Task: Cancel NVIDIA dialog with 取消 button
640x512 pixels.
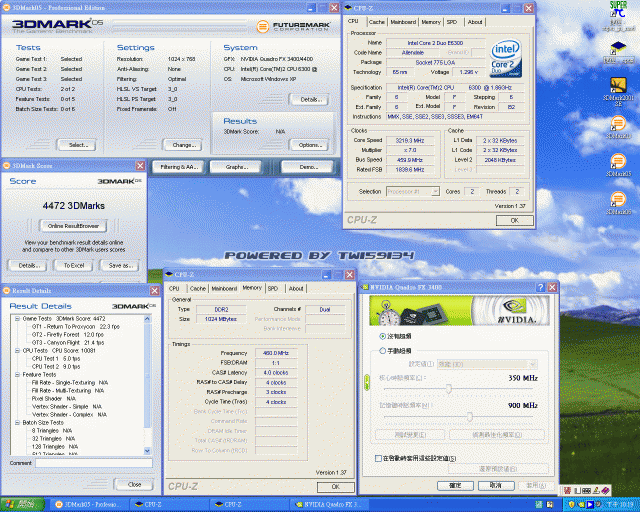Action: coord(496,485)
